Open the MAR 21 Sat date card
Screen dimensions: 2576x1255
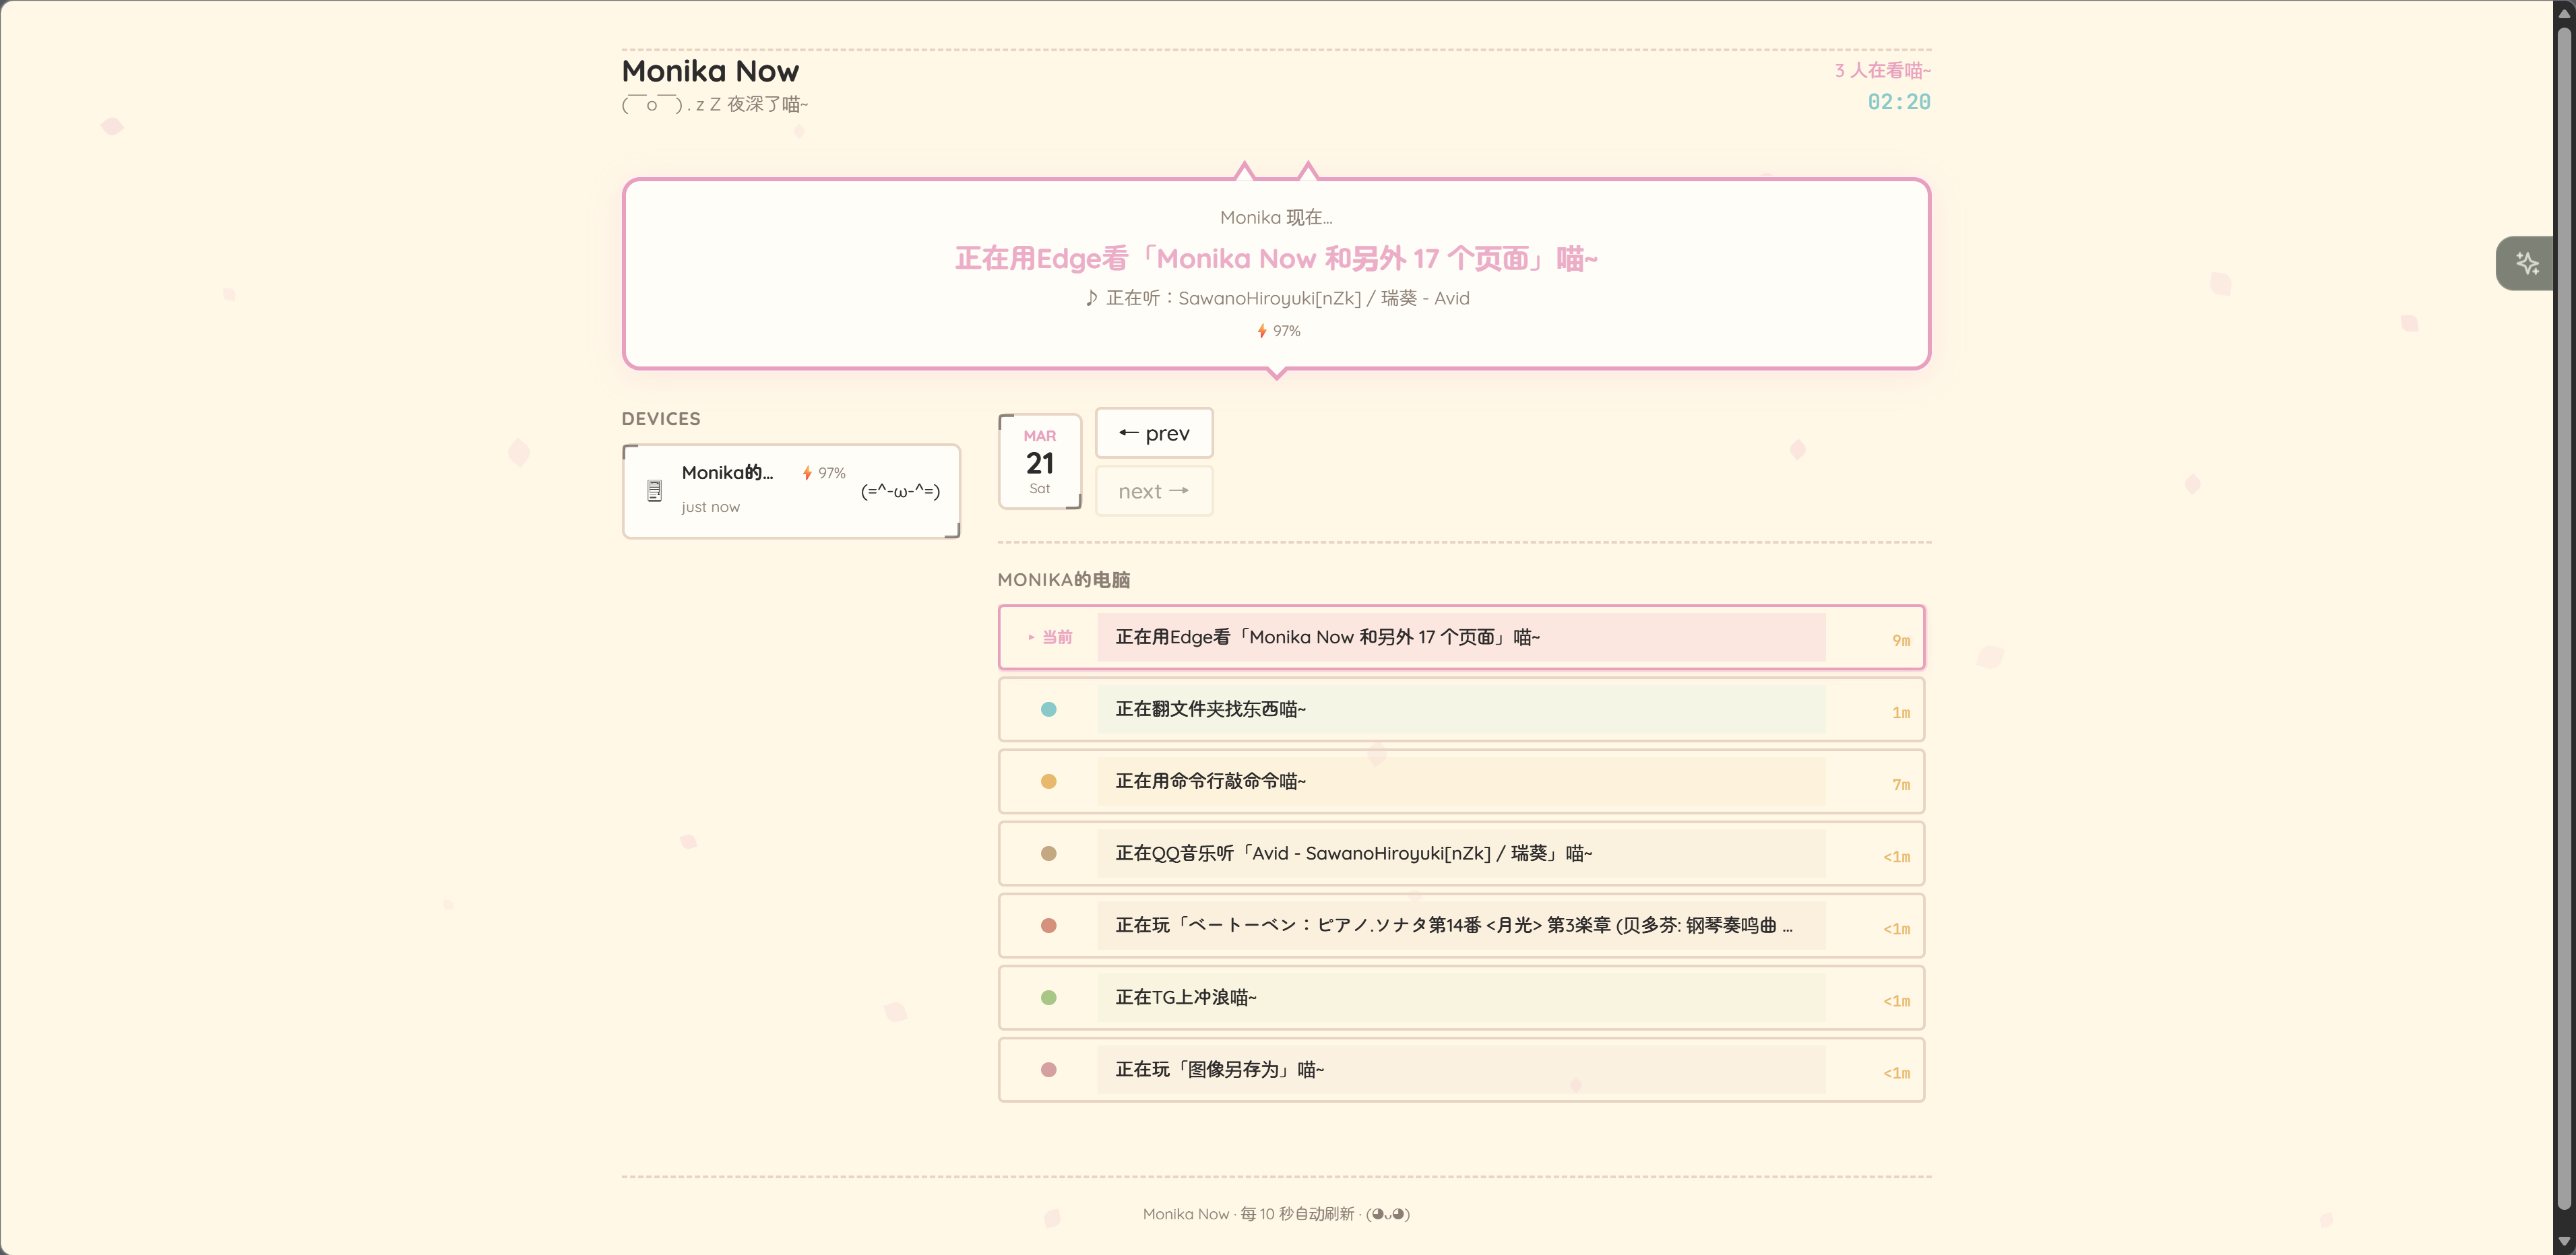pos(1040,461)
